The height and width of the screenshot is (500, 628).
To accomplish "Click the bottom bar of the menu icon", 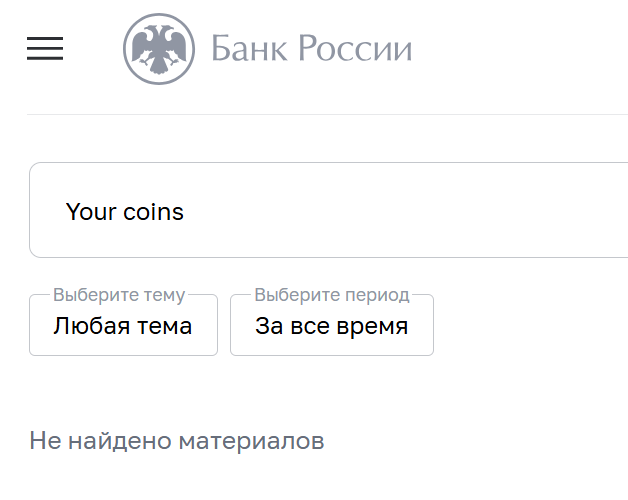I will (45, 59).
